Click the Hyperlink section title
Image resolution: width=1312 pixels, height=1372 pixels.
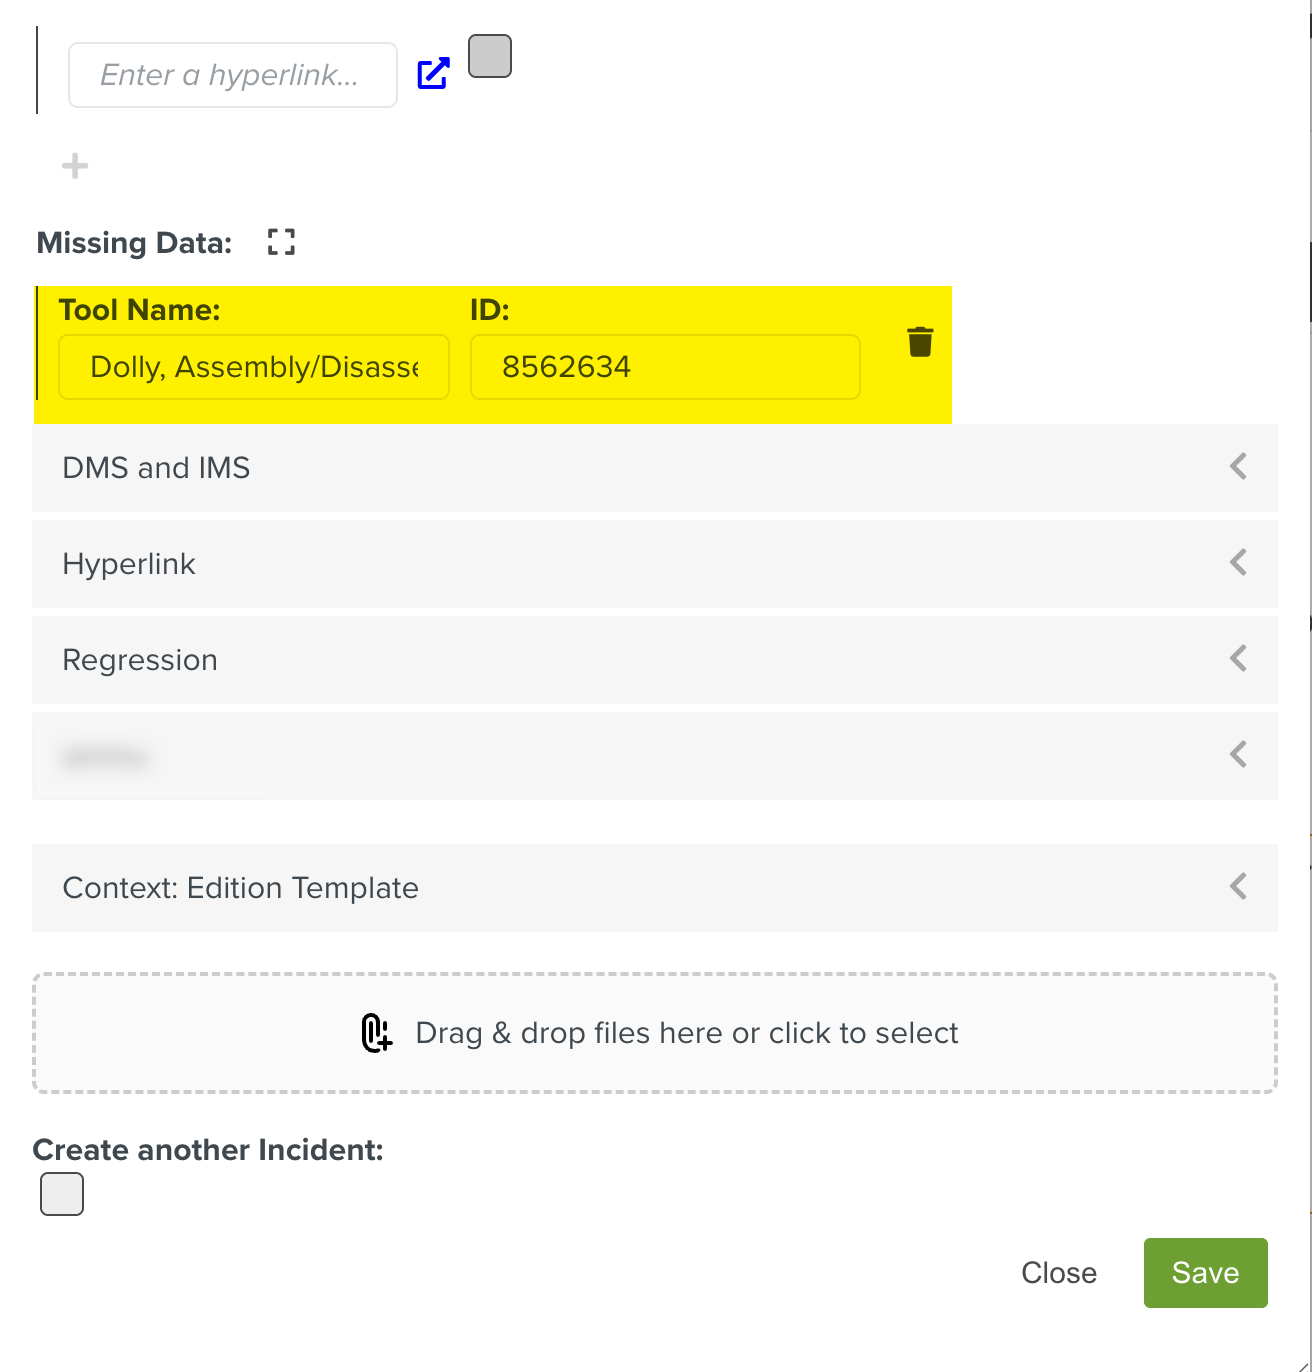pos(129,564)
